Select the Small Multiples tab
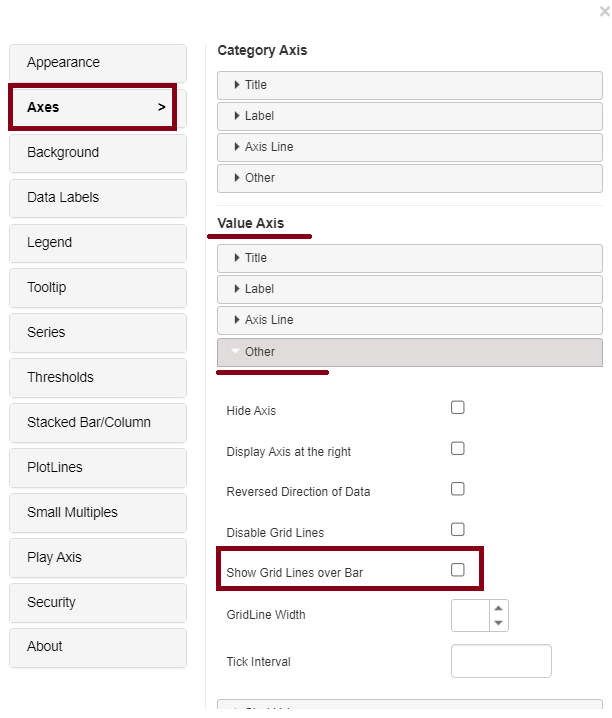 click(x=97, y=513)
